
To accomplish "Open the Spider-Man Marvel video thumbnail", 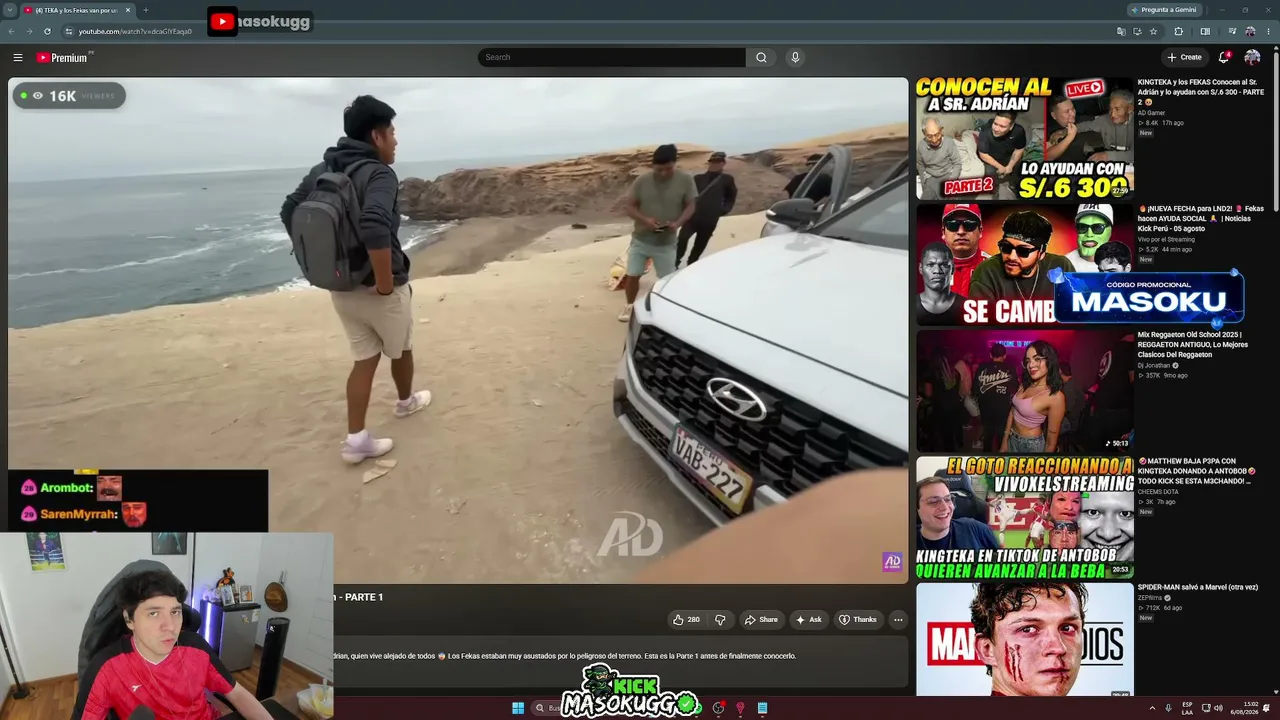I will [x=1024, y=640].
